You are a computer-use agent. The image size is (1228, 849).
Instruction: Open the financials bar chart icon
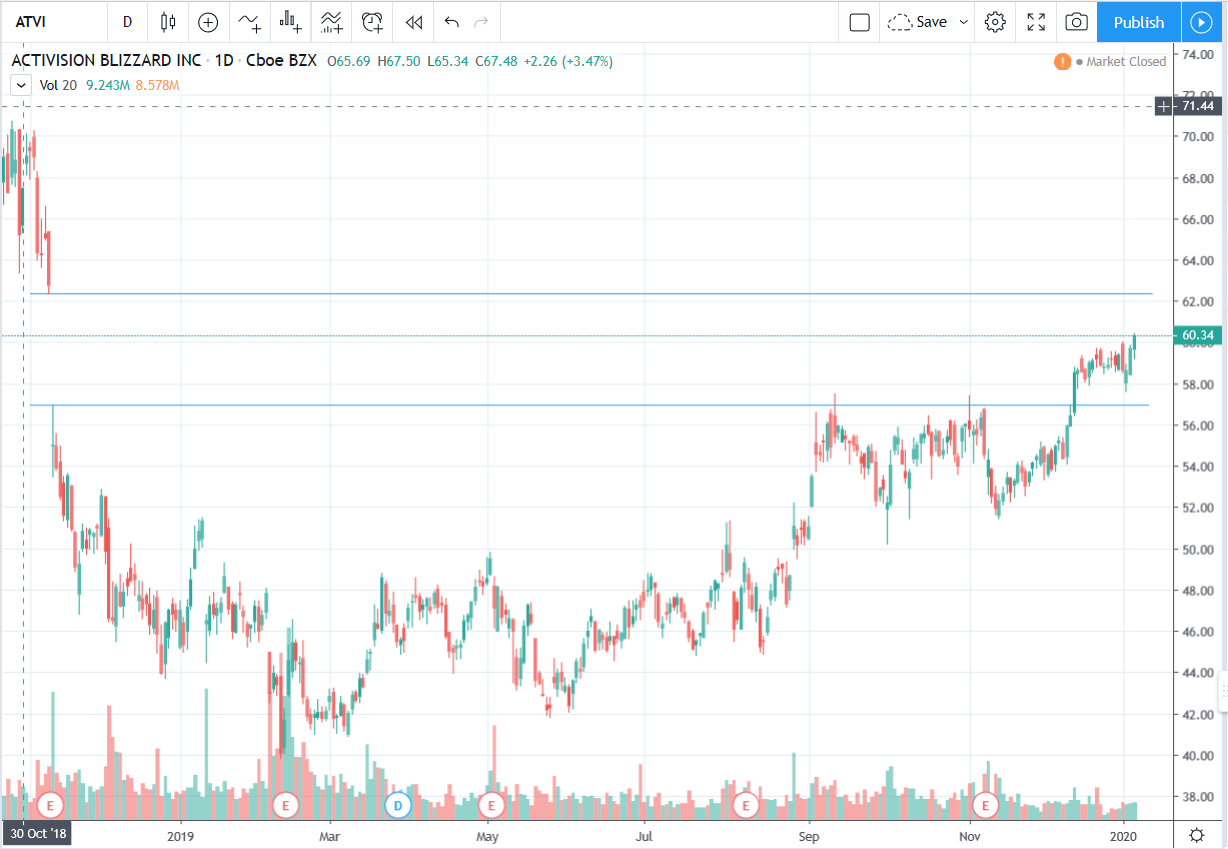pos(290,22)
